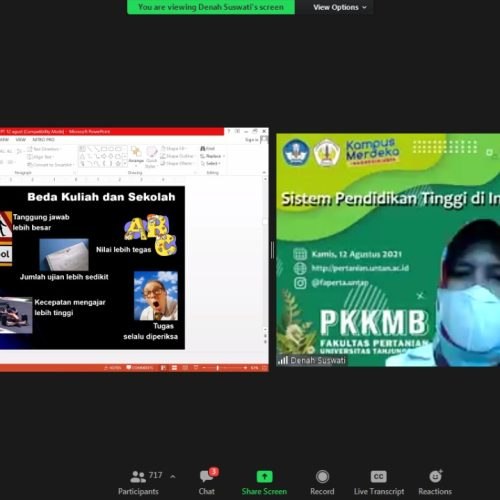
Task: Click the 'Nilai lebih tegas' text
Action: [x=123, y=249]
